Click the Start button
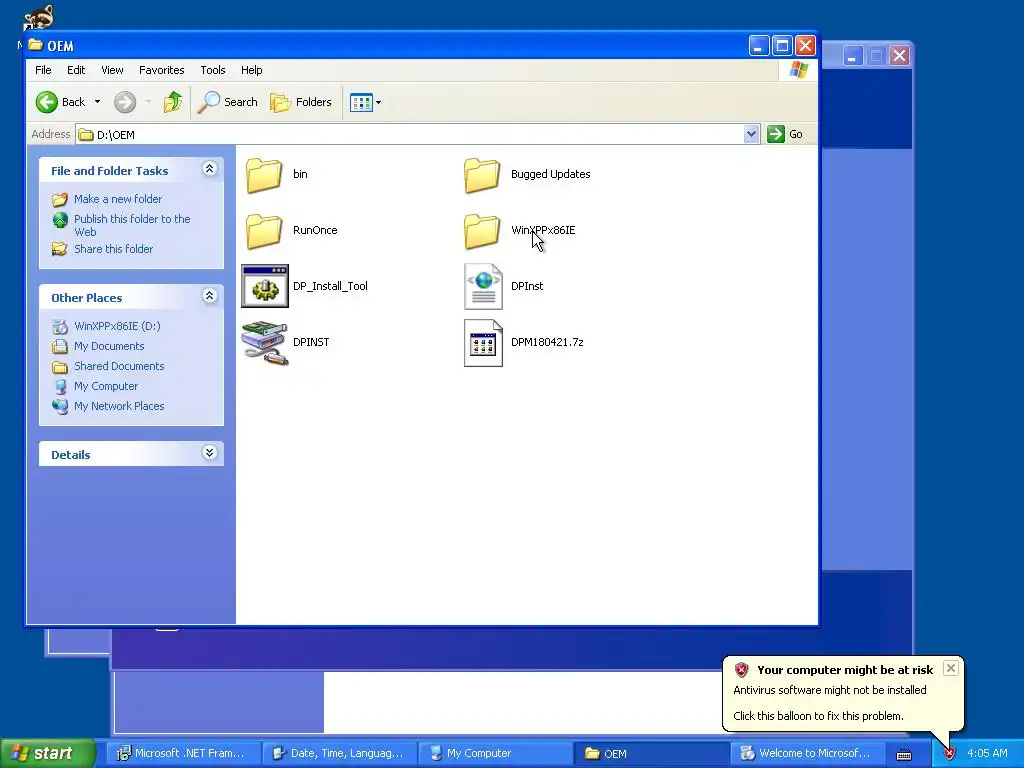 (47, 753)
